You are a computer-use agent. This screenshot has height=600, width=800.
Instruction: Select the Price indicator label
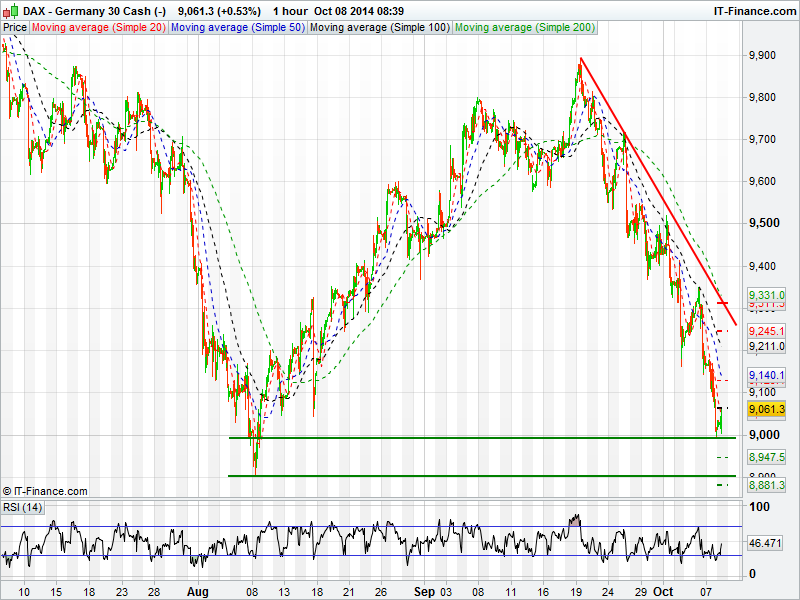pos(14,28)
